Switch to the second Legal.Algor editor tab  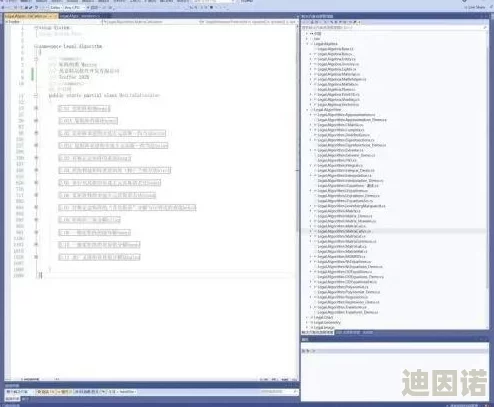81,16
